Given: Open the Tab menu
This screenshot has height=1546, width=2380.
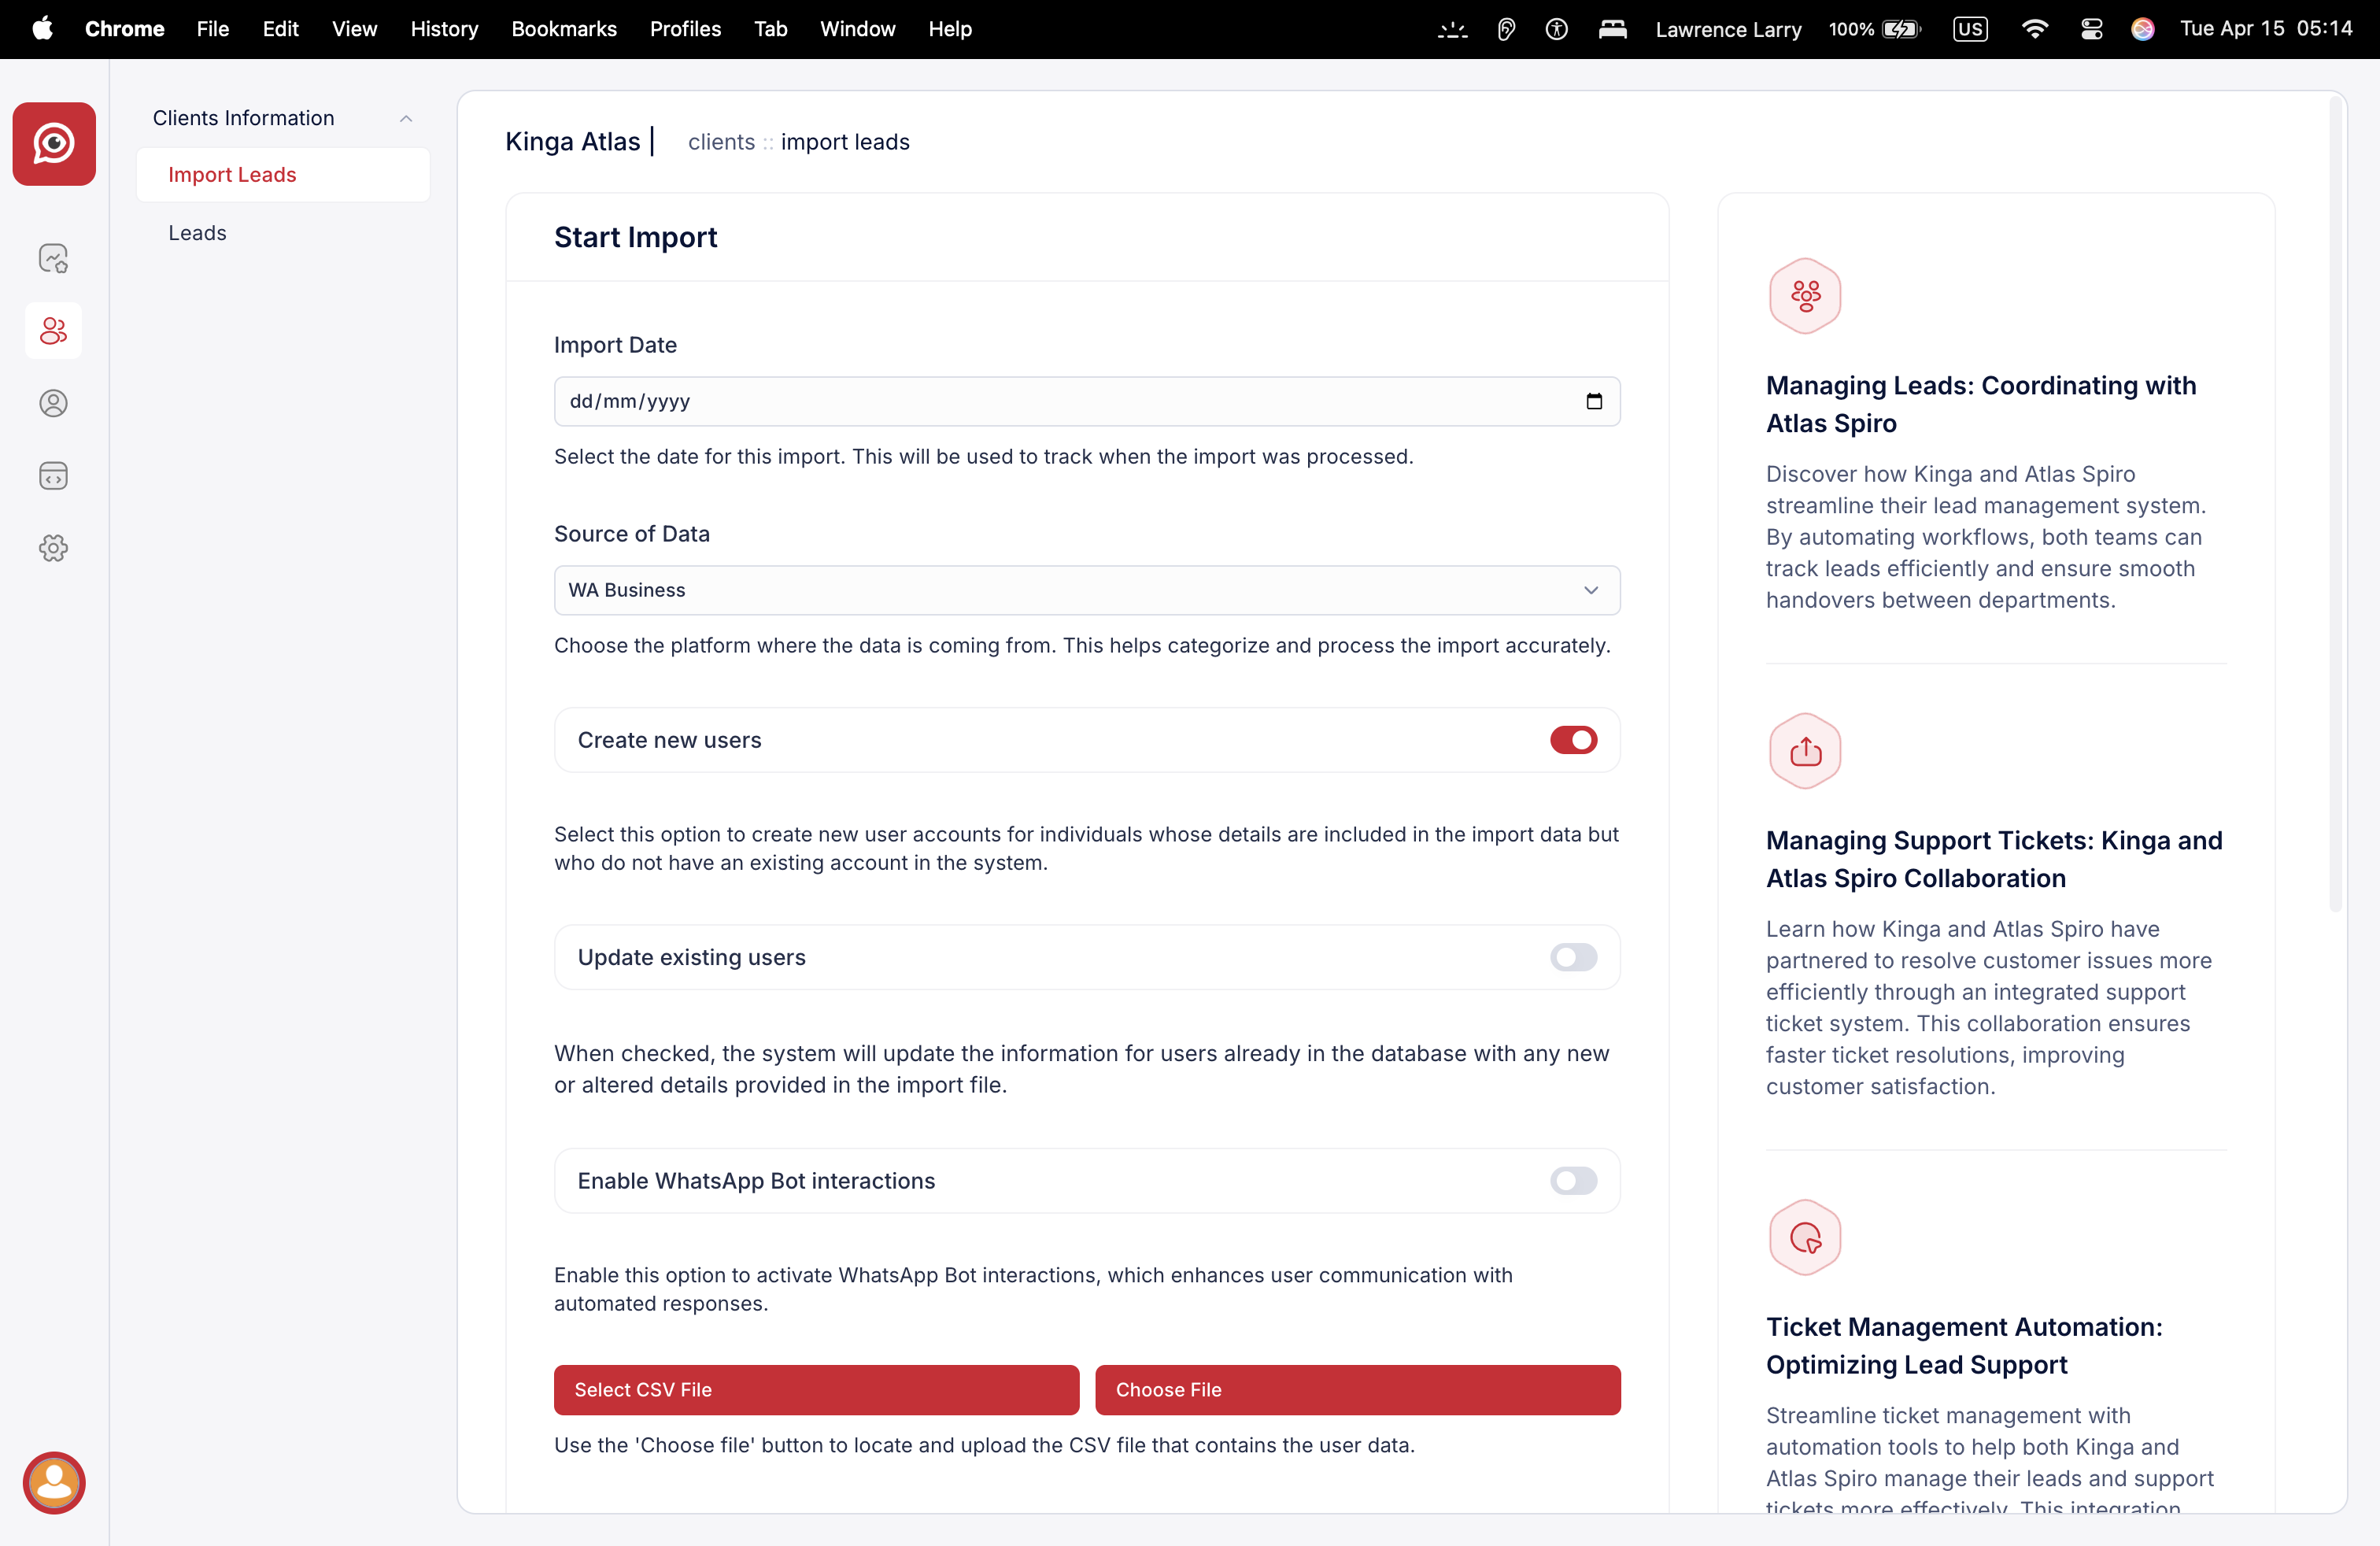Looking at the screenshot, I should (770, 29).
